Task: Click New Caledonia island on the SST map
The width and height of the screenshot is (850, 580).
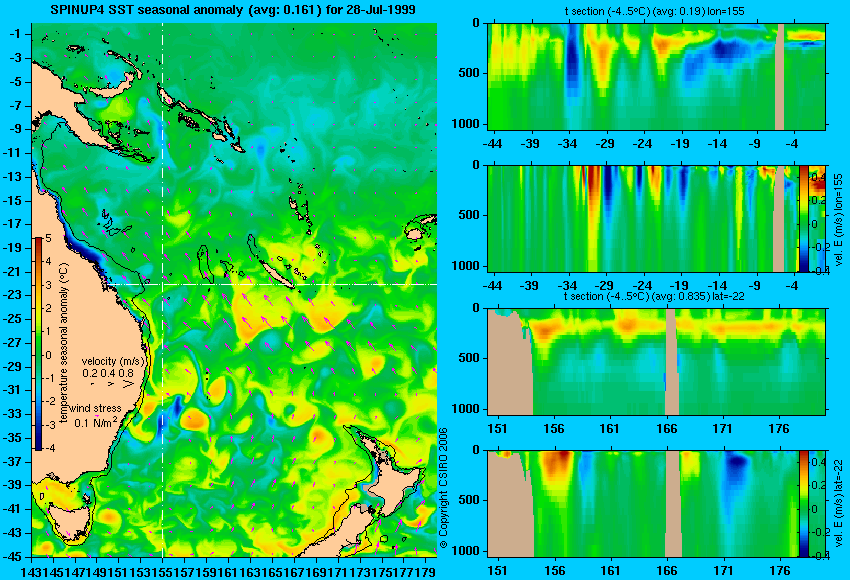Action: (x=276, y=274)
